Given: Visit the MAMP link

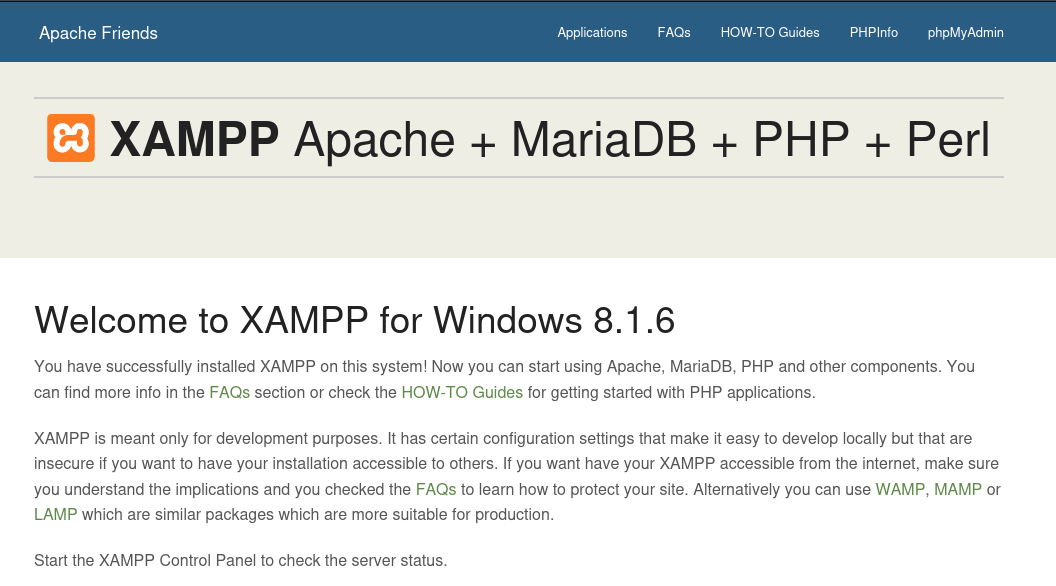Looking at the screenshot, I should [958, 489].
